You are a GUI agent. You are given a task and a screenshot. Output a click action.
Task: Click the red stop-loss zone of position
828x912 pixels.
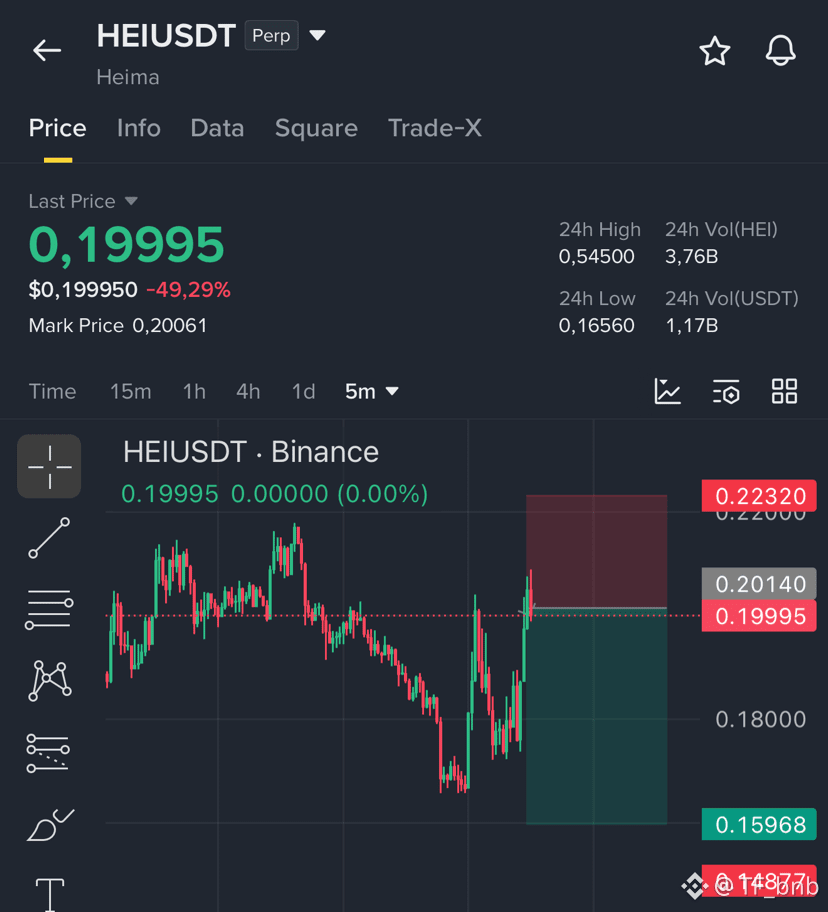click(x=597, y=551)
